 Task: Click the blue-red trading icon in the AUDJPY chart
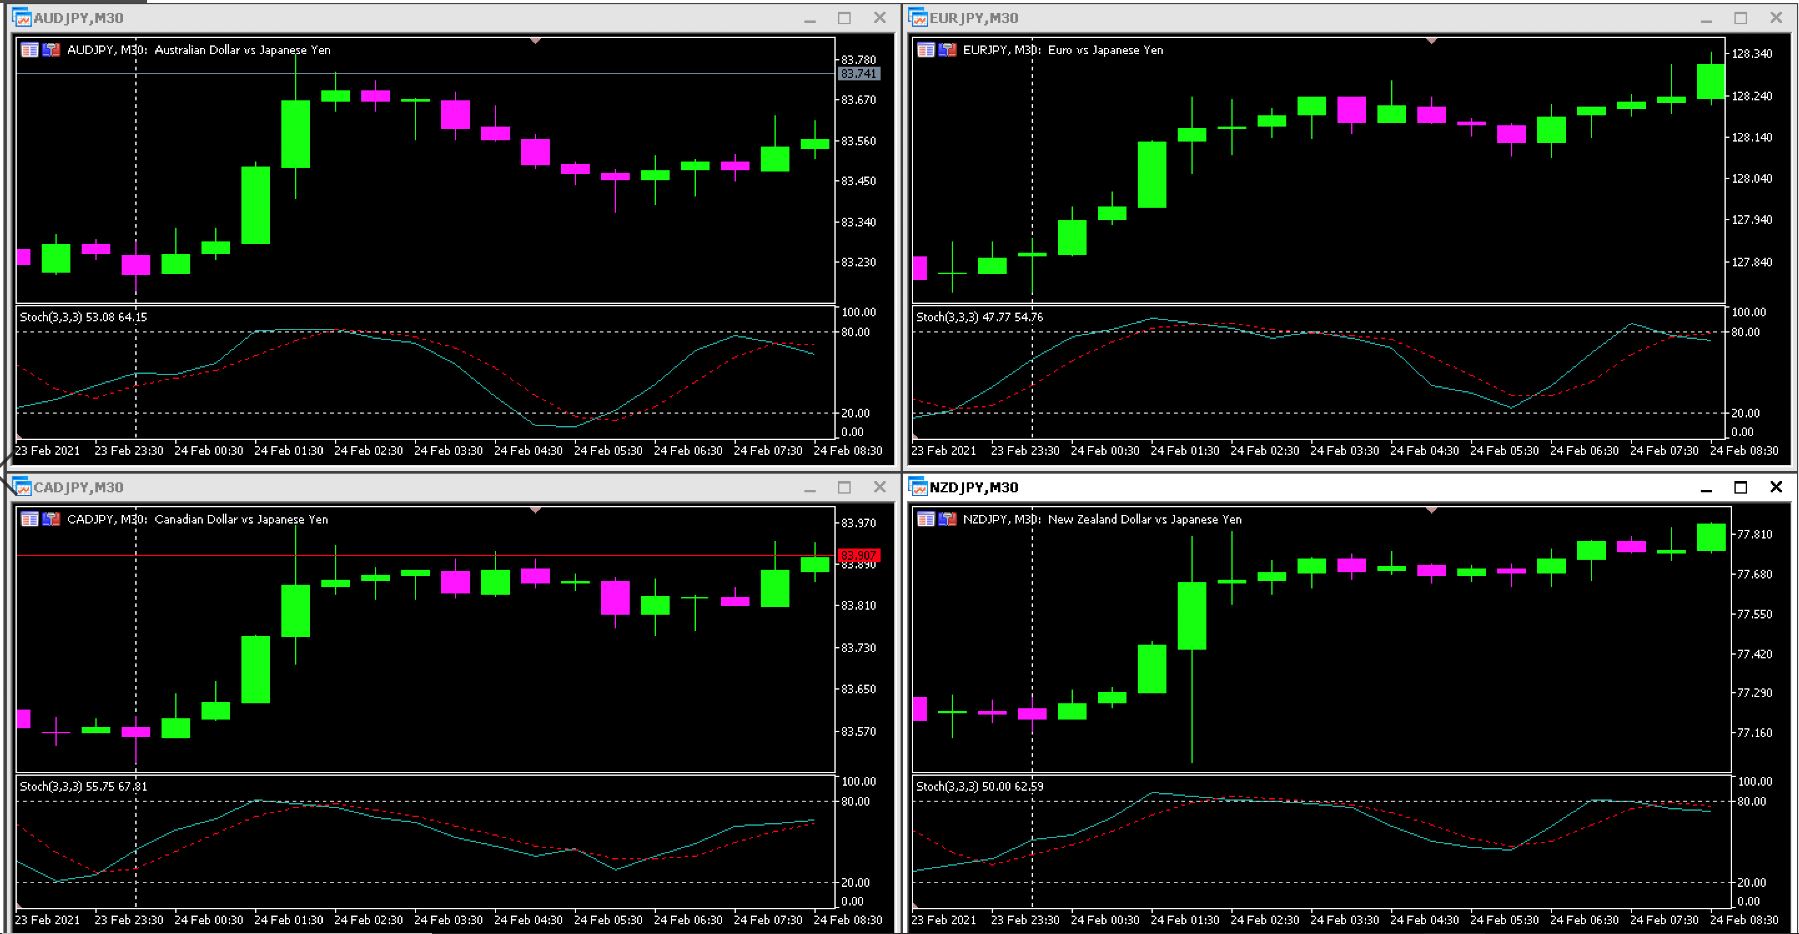point(51,50)
